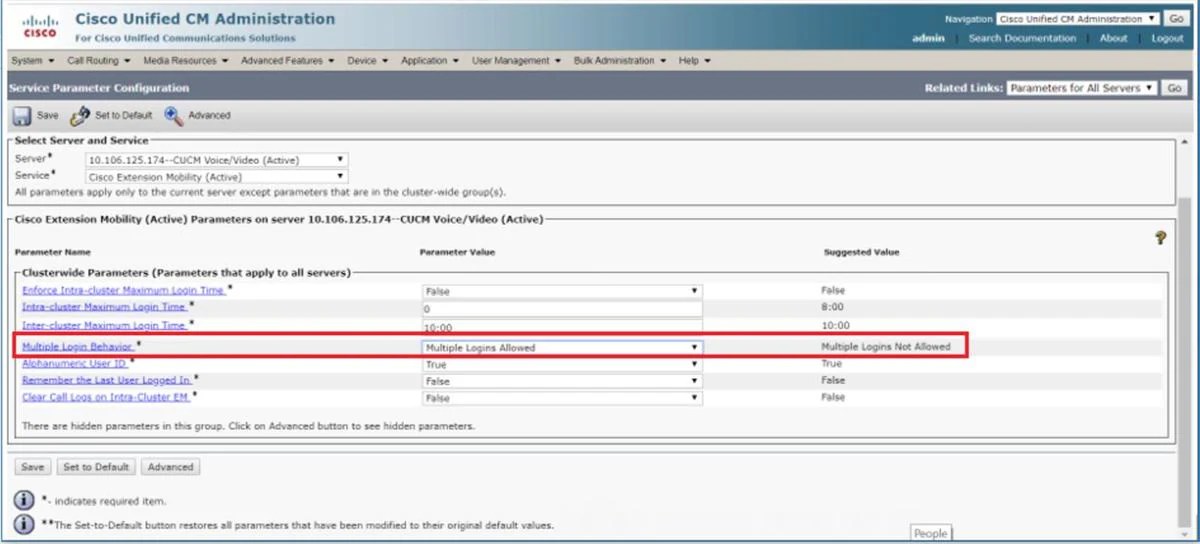Click Intra-cluster Maximum Login Time link
Image resolution: width=1200 pixels, height=544 pixels.
104,307
